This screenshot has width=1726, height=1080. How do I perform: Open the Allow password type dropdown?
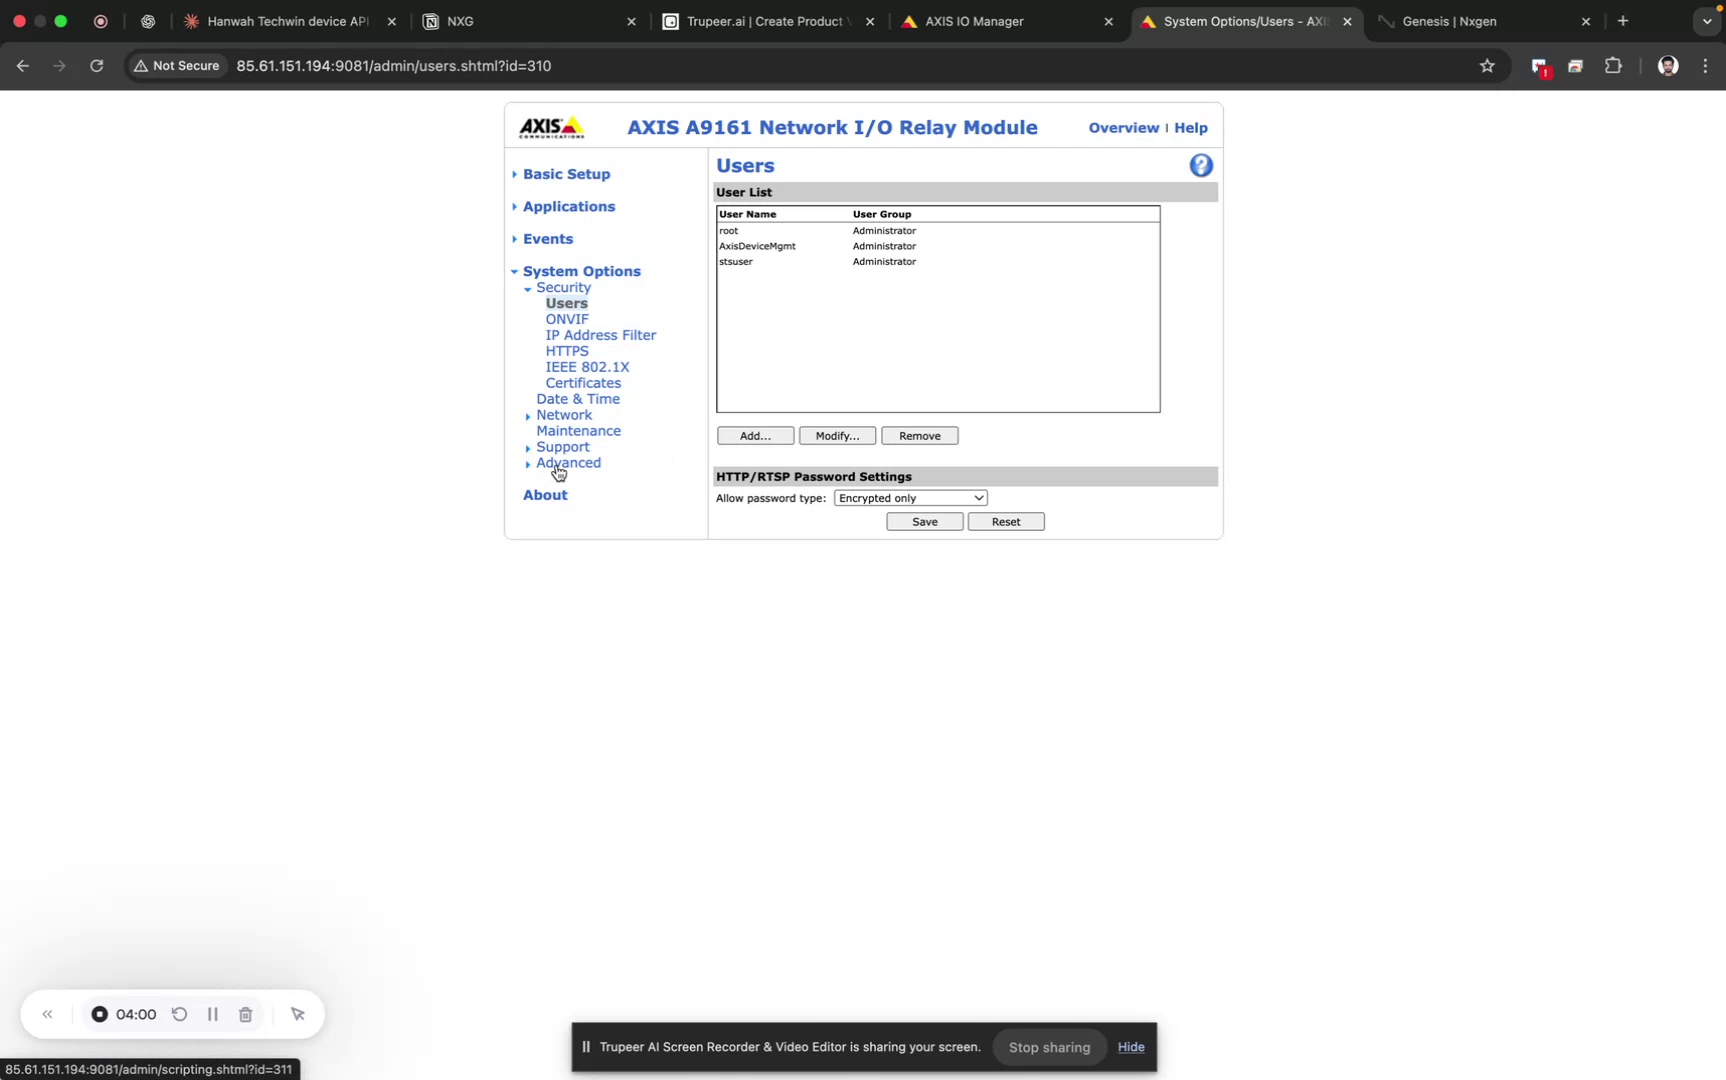[x=909, y=497]
